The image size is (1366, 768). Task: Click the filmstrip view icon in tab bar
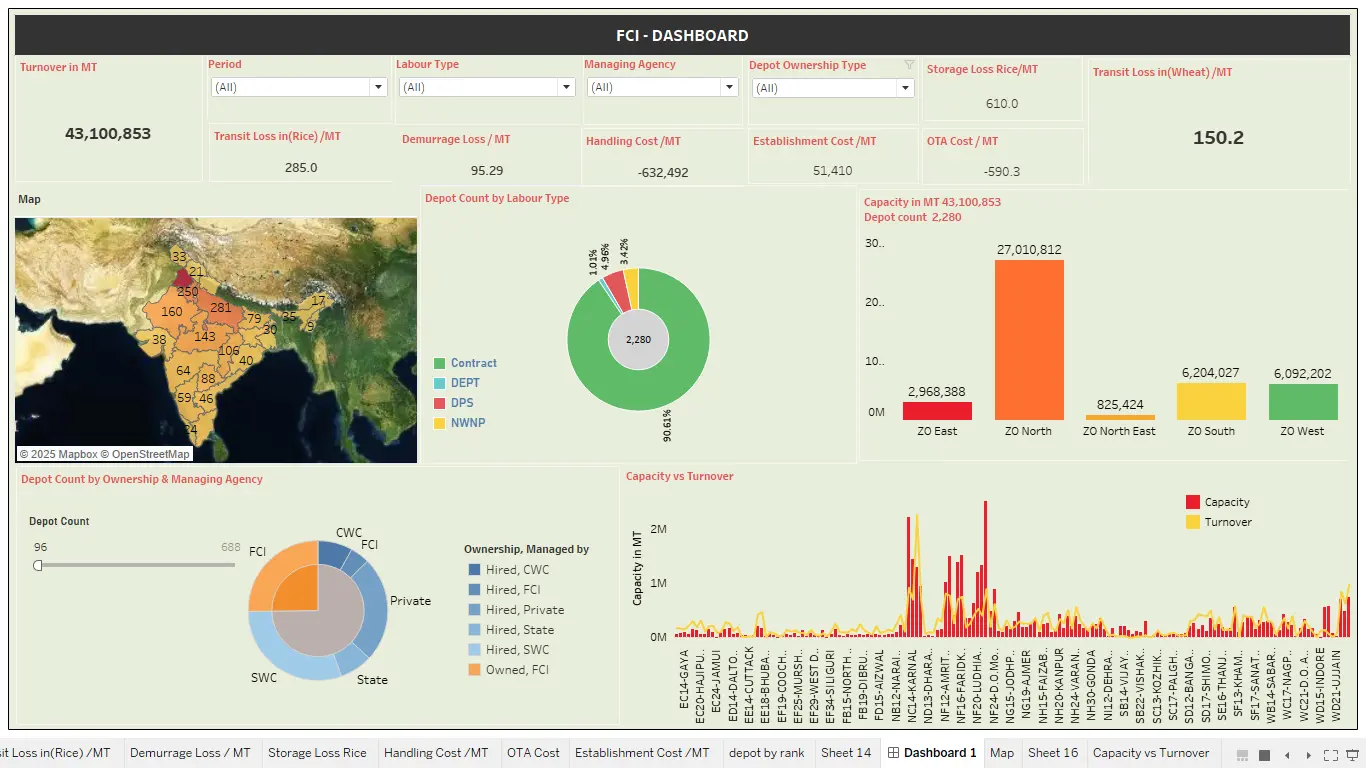point(1242,755)
